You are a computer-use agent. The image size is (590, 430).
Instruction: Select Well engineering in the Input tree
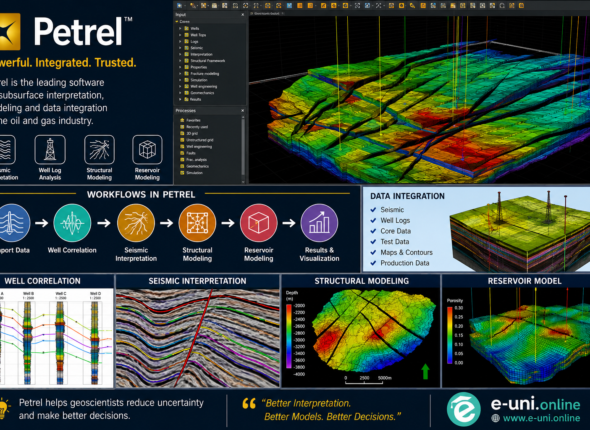coord(204,87)
